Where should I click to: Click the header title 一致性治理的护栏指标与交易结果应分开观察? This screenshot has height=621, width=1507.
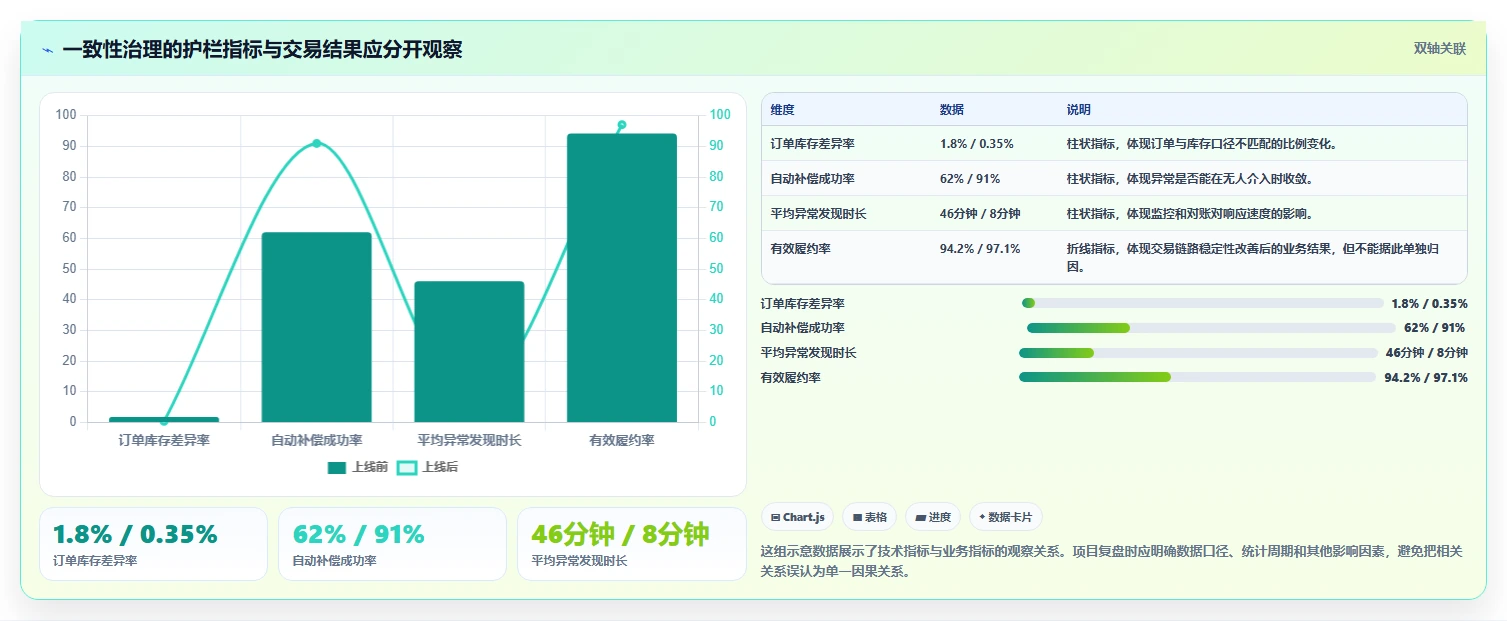pyautogui.click(x=262, y=50)
